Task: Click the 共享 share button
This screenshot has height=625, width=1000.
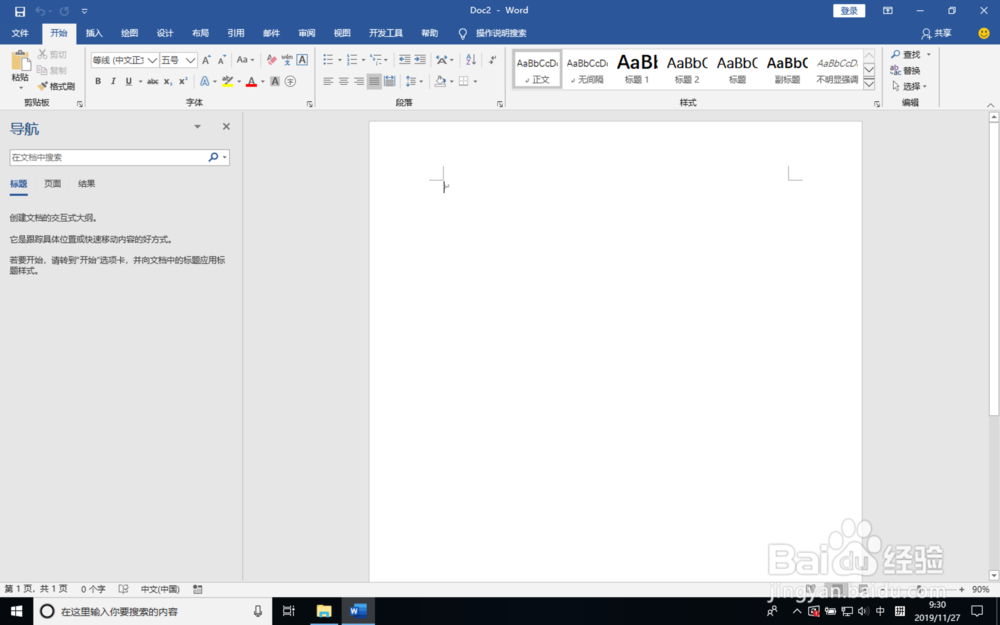Action: (x=936, y=33)
